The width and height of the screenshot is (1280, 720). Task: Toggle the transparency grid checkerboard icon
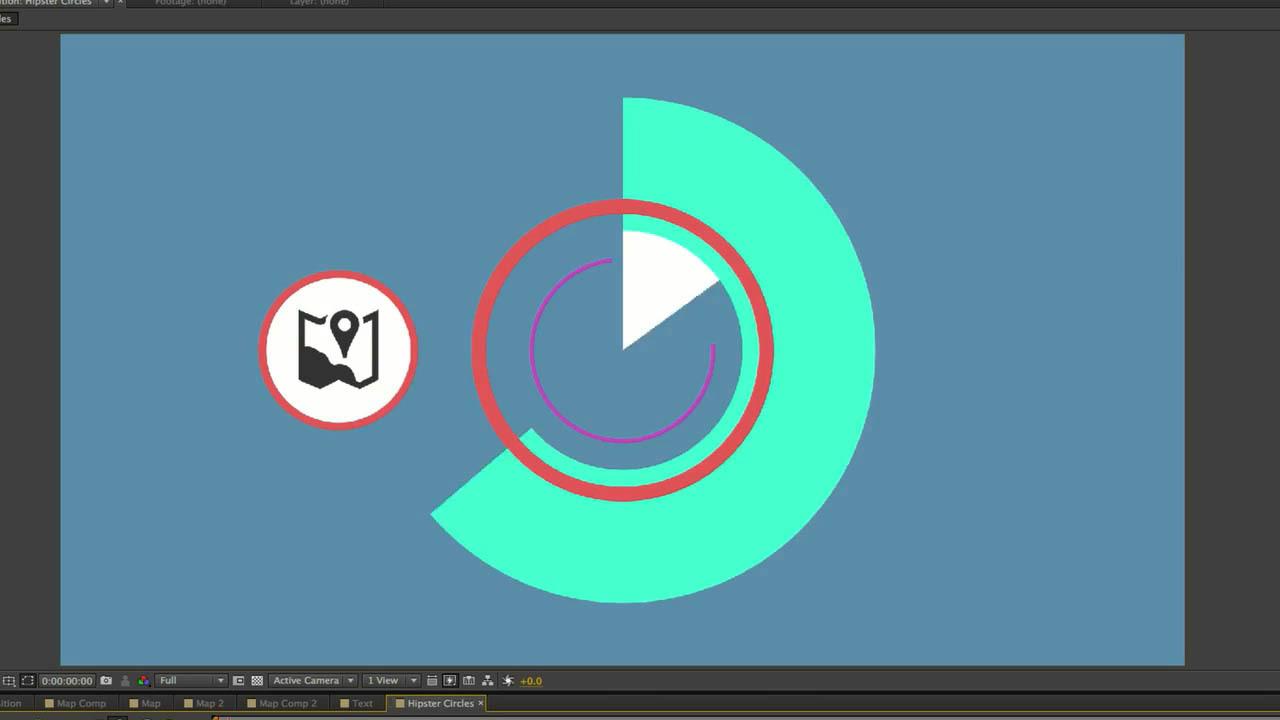click(x=257, y=680)
